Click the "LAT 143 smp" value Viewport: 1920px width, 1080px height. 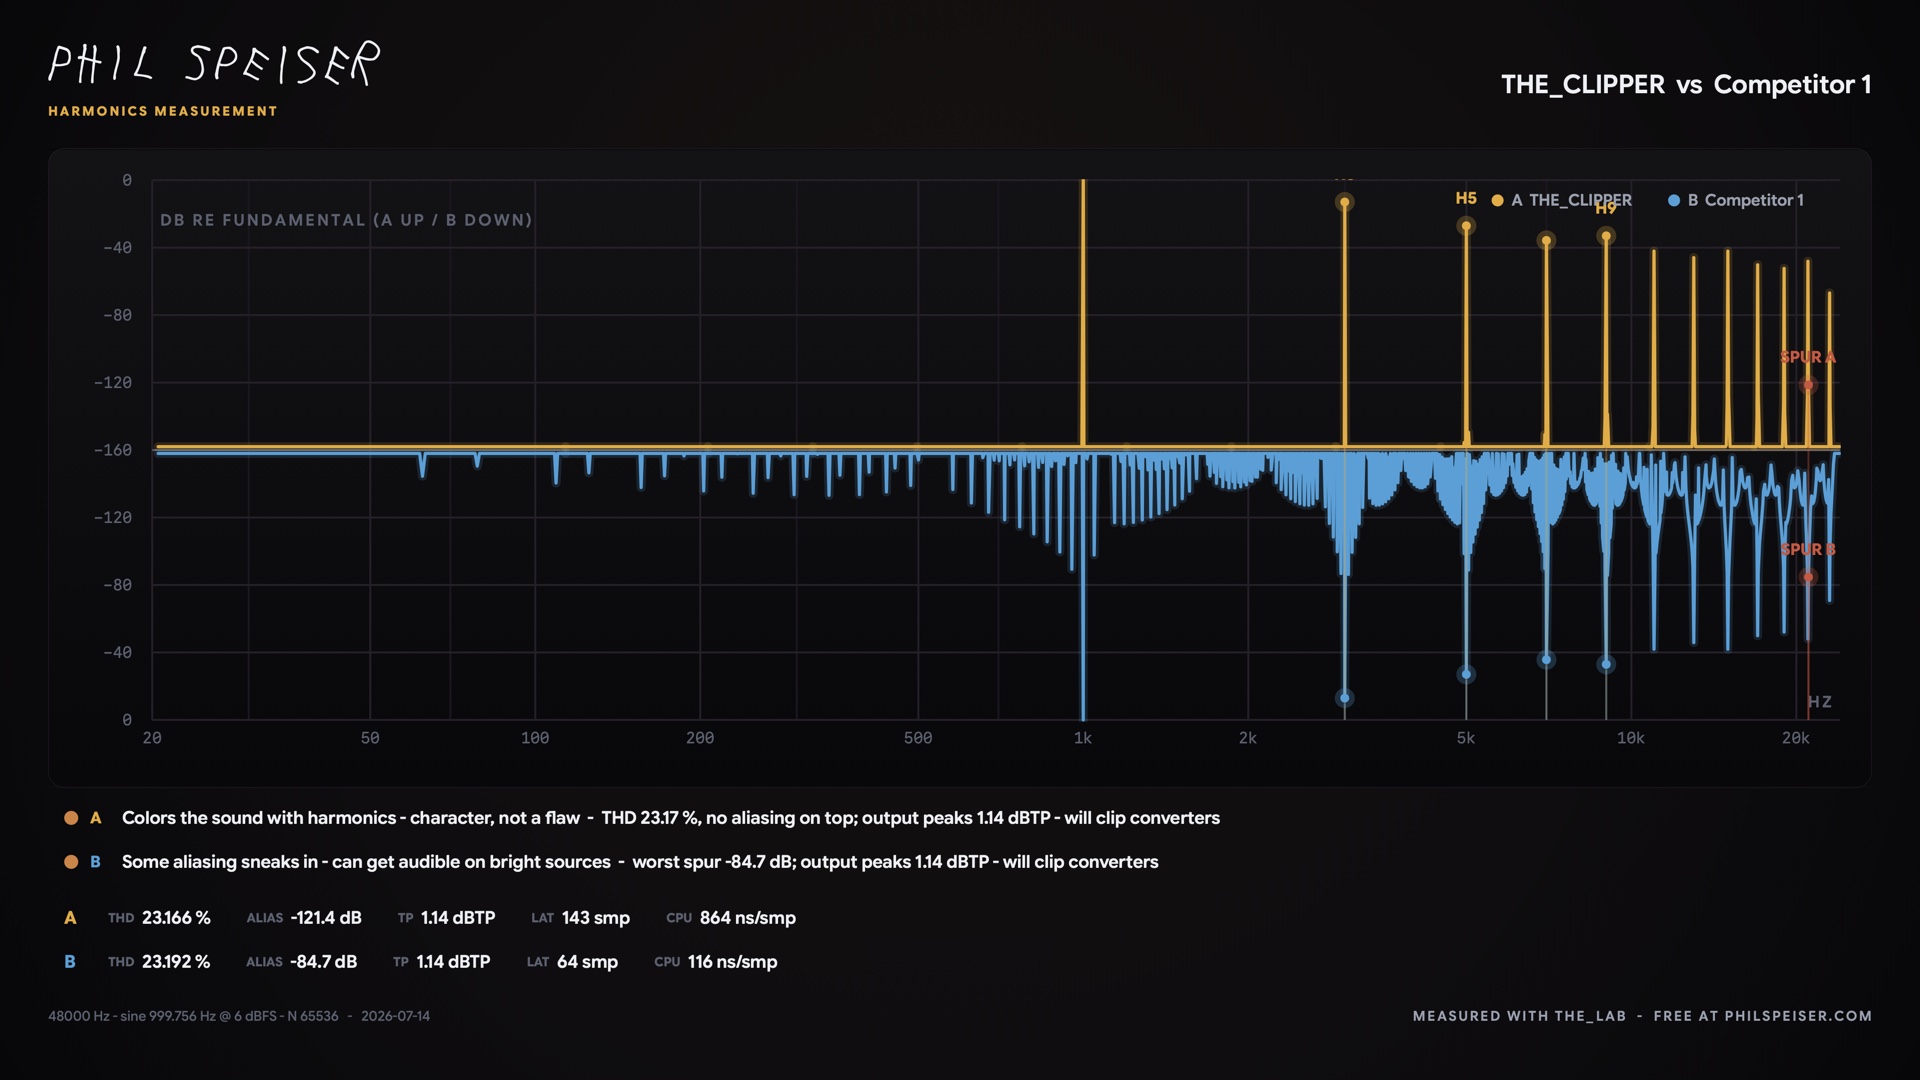(x=581, y=918)
